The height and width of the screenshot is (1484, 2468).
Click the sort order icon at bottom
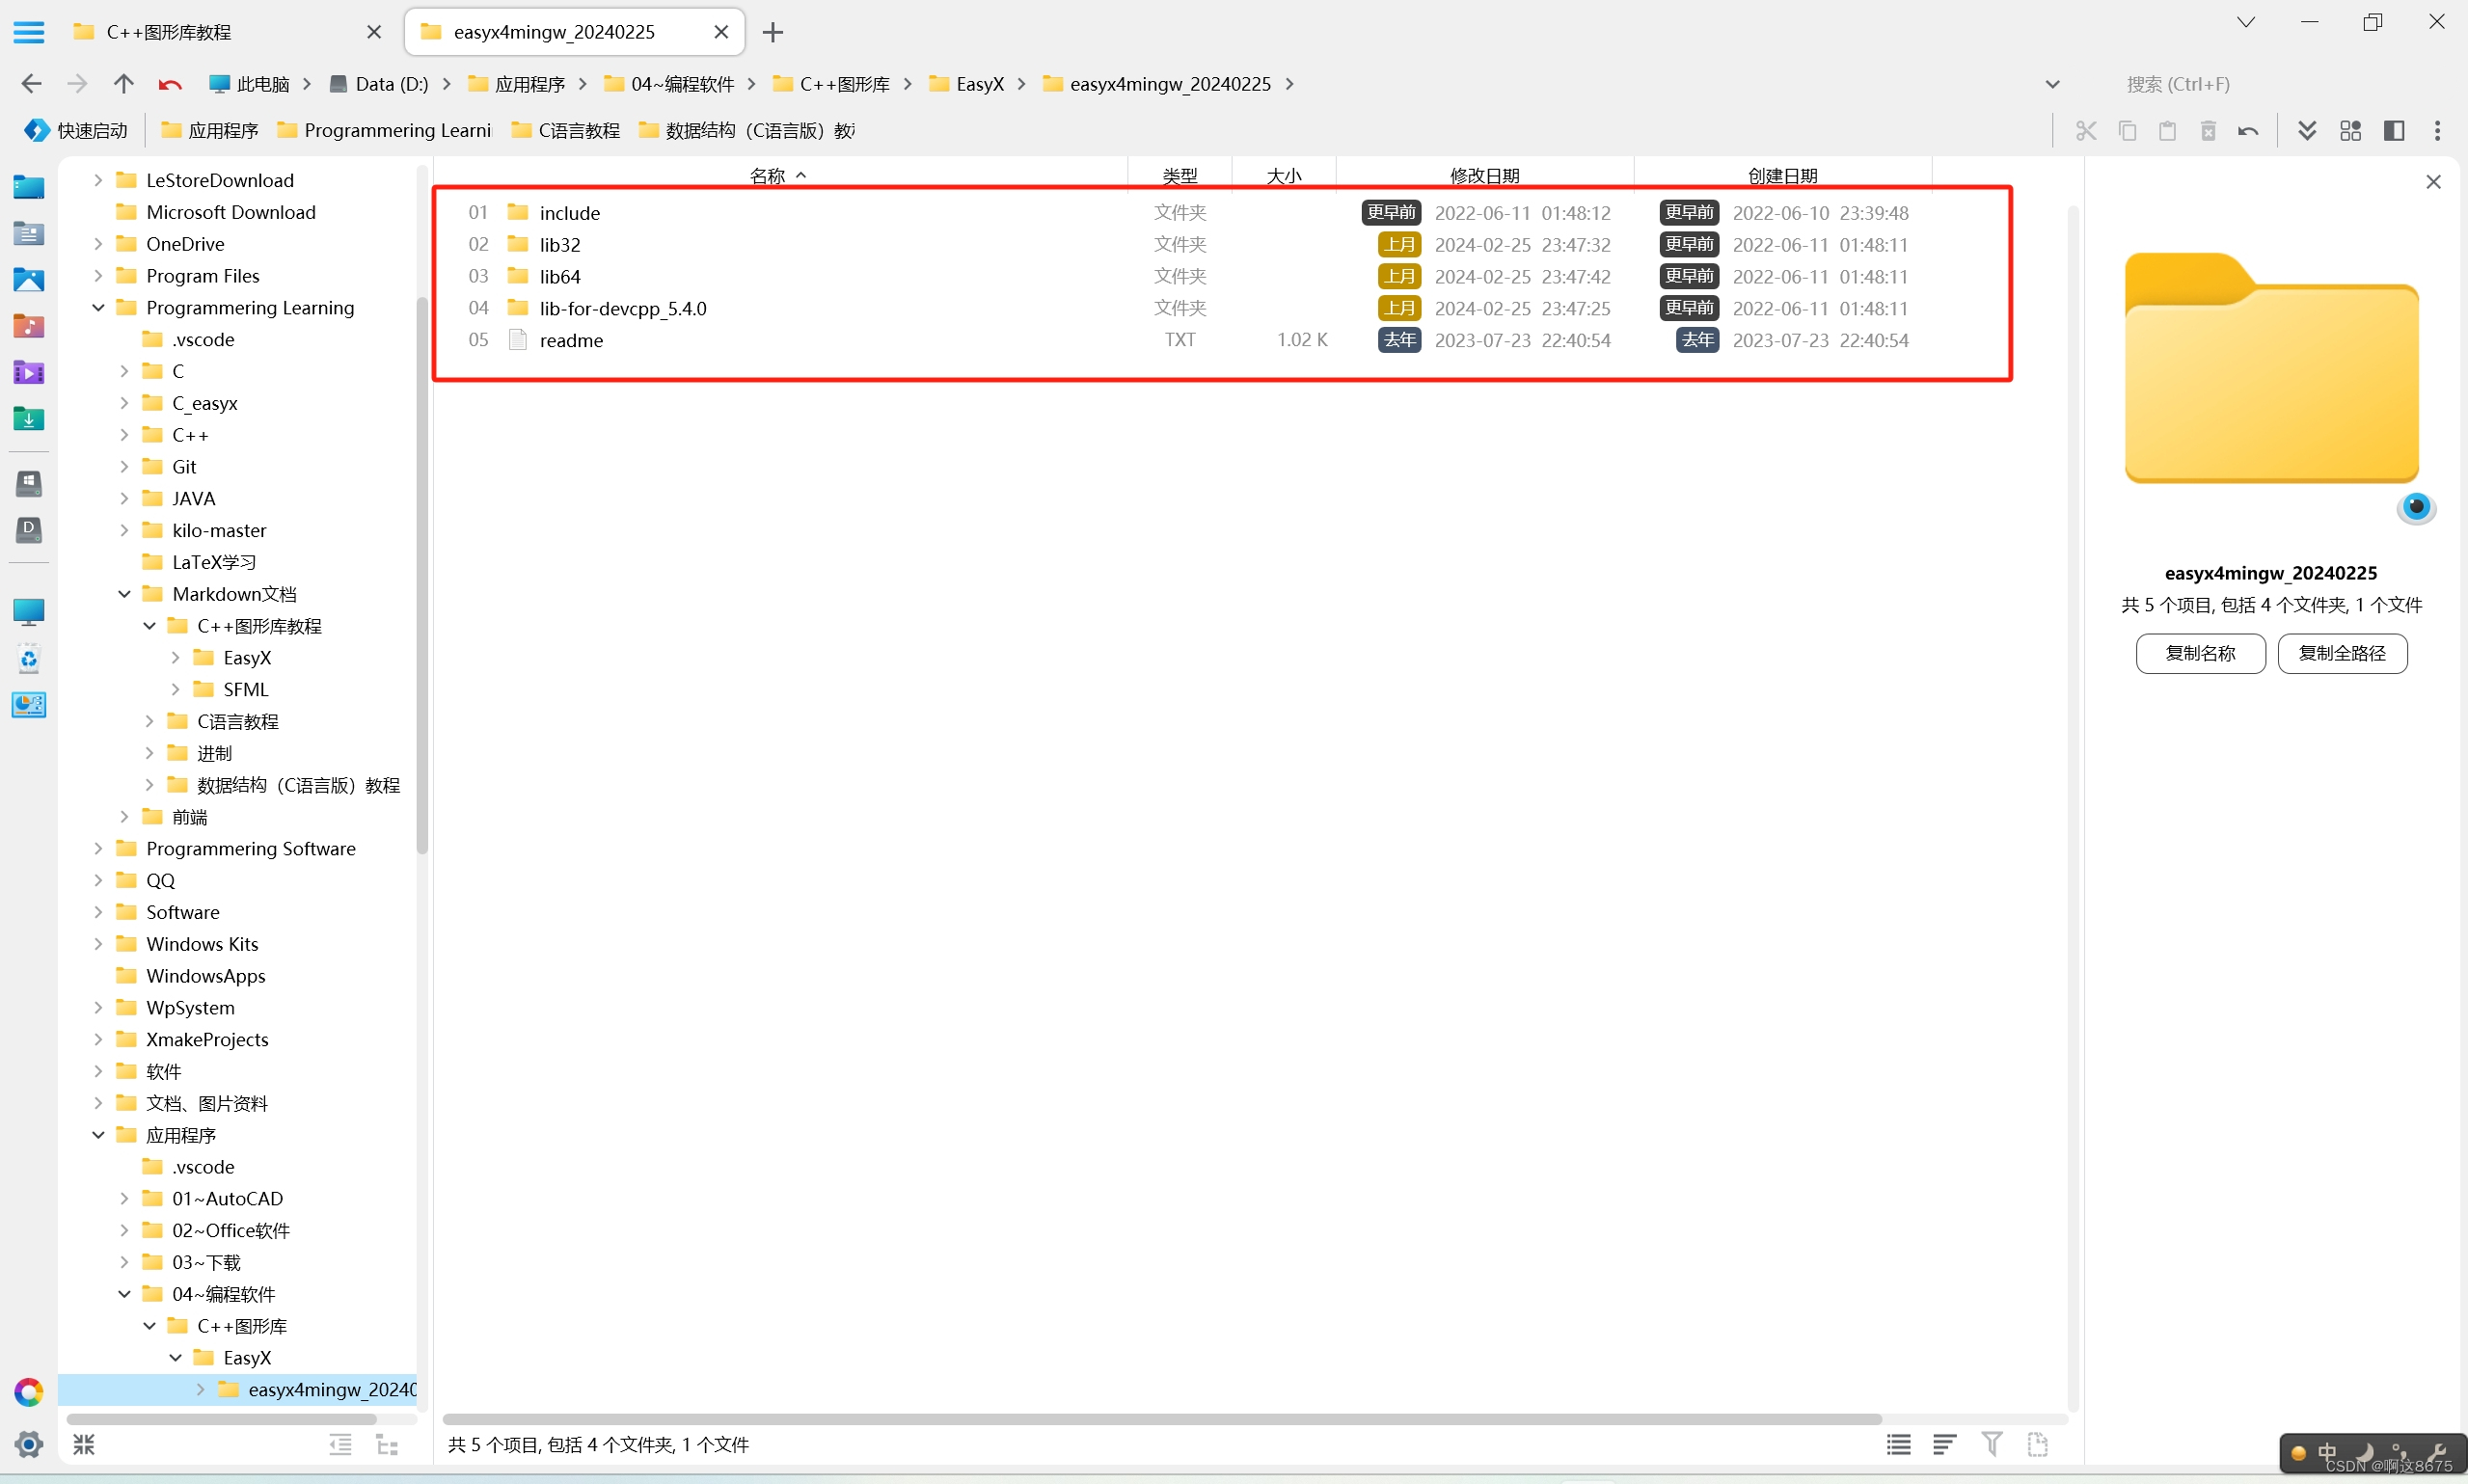click(x=1944, y=1444)
